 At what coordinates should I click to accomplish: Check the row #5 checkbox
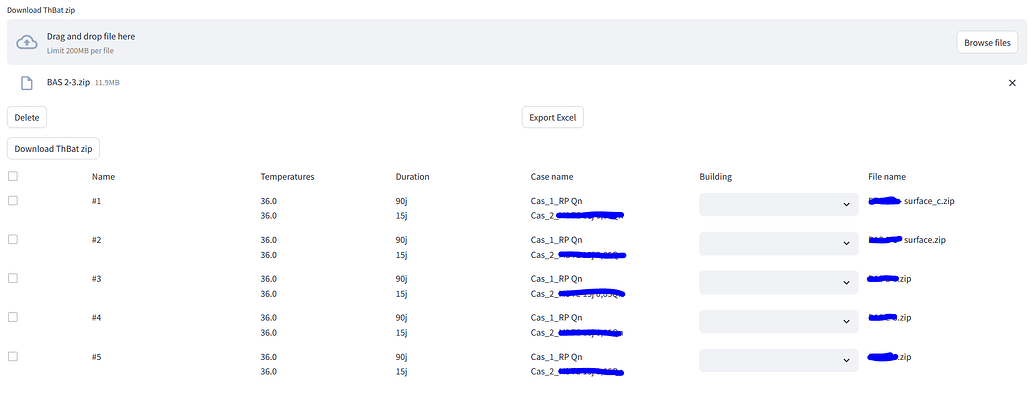13,356
